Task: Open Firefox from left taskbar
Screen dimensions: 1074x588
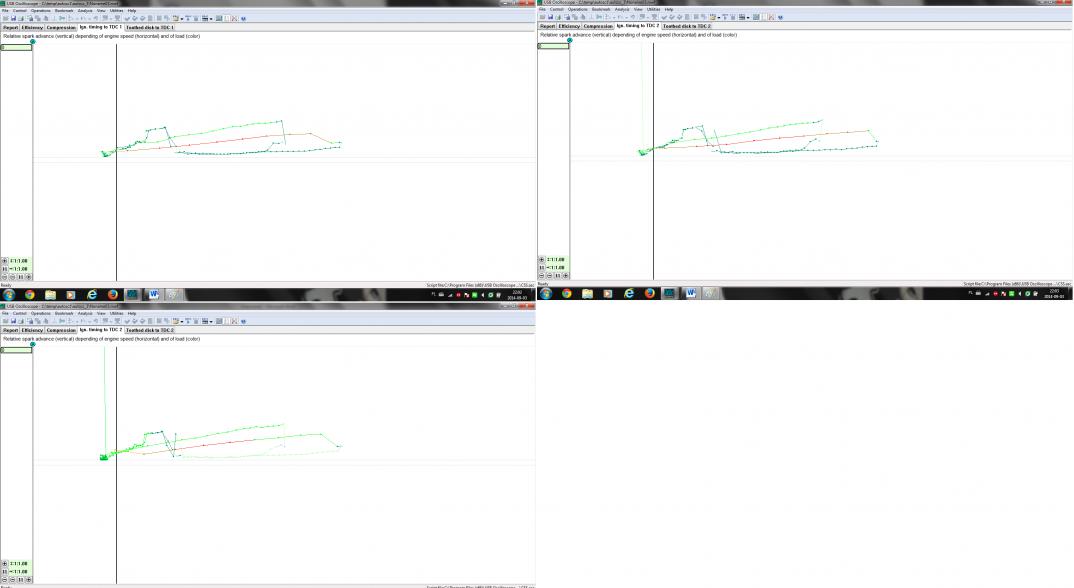Action: point(112,295)
